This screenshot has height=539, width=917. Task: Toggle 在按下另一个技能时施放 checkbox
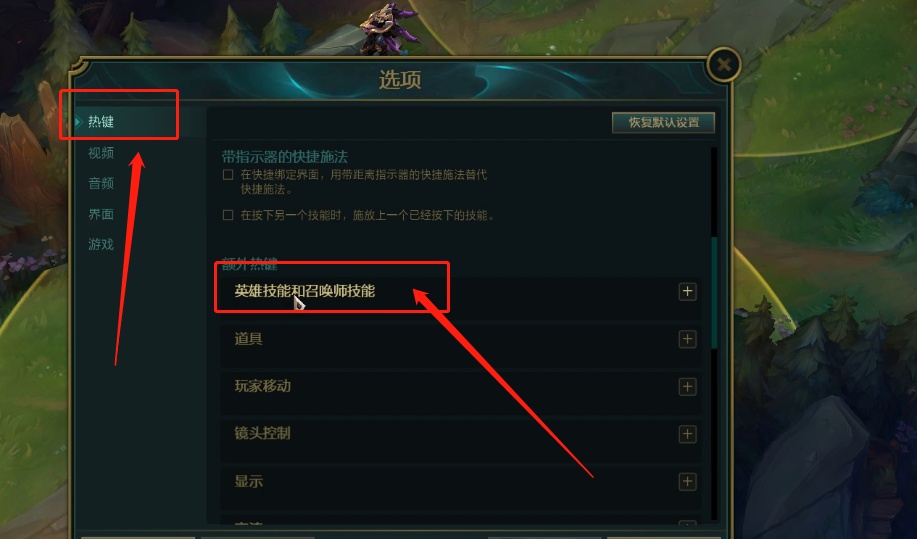click(228, 215)
